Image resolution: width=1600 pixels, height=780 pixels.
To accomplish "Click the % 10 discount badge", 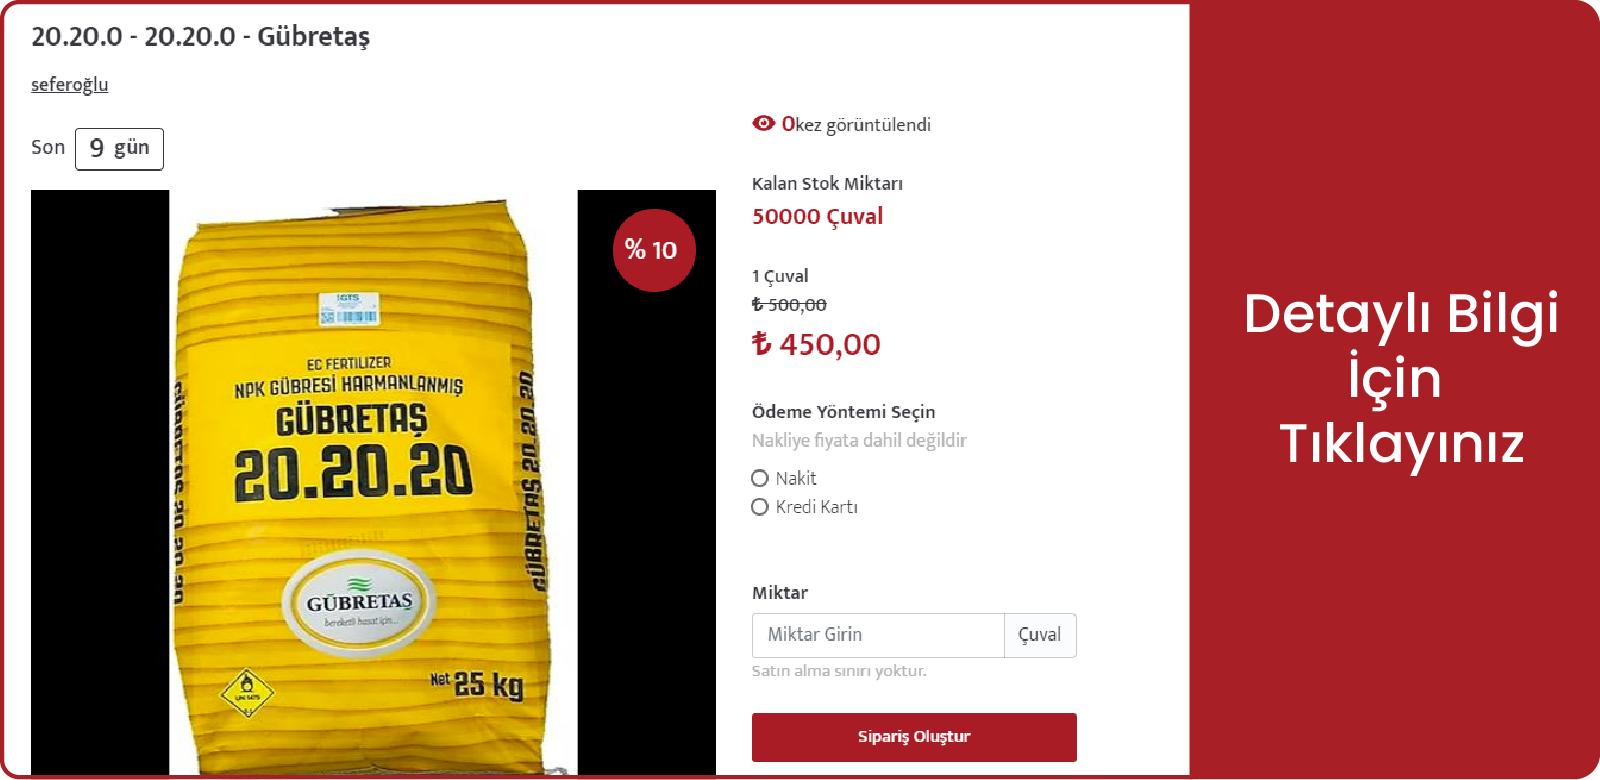I will 654,250.
